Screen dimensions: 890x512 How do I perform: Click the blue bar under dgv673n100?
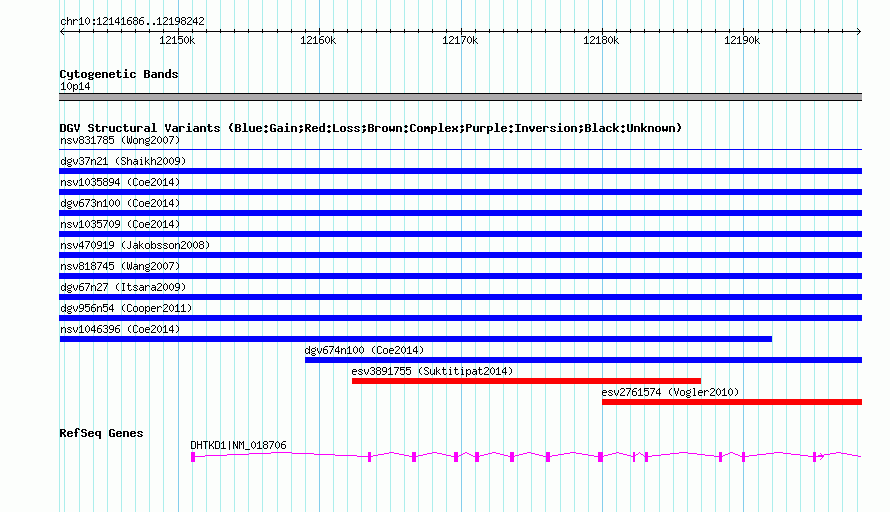[x=460, y=213]
